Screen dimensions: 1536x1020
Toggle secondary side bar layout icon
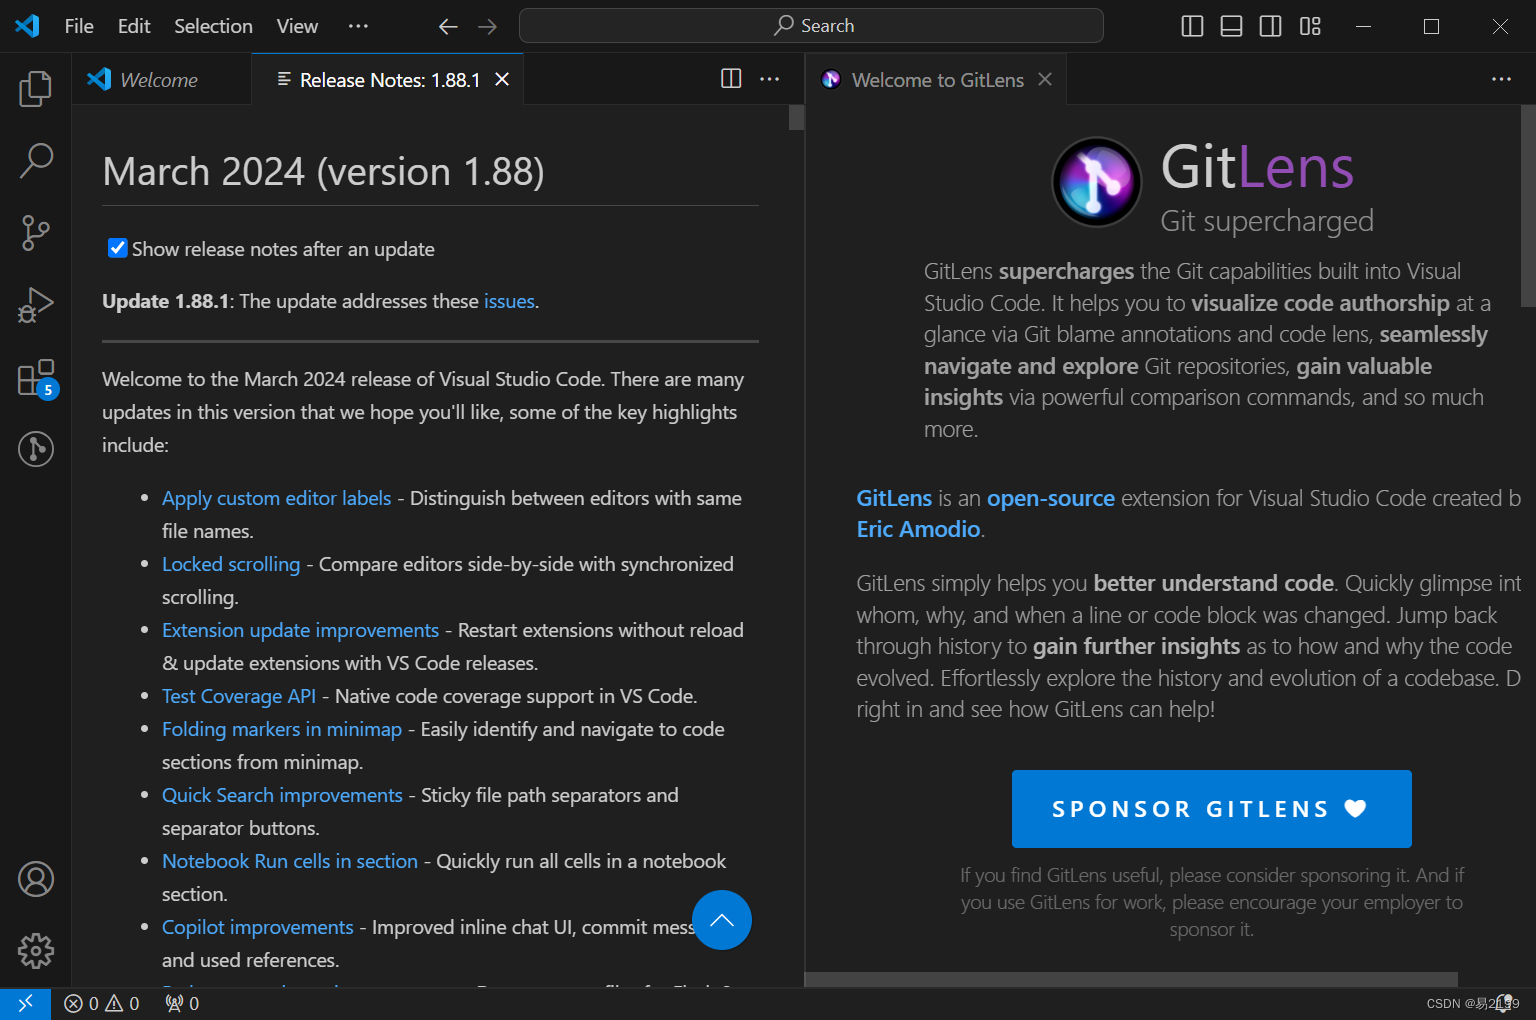click(1270, 26)
